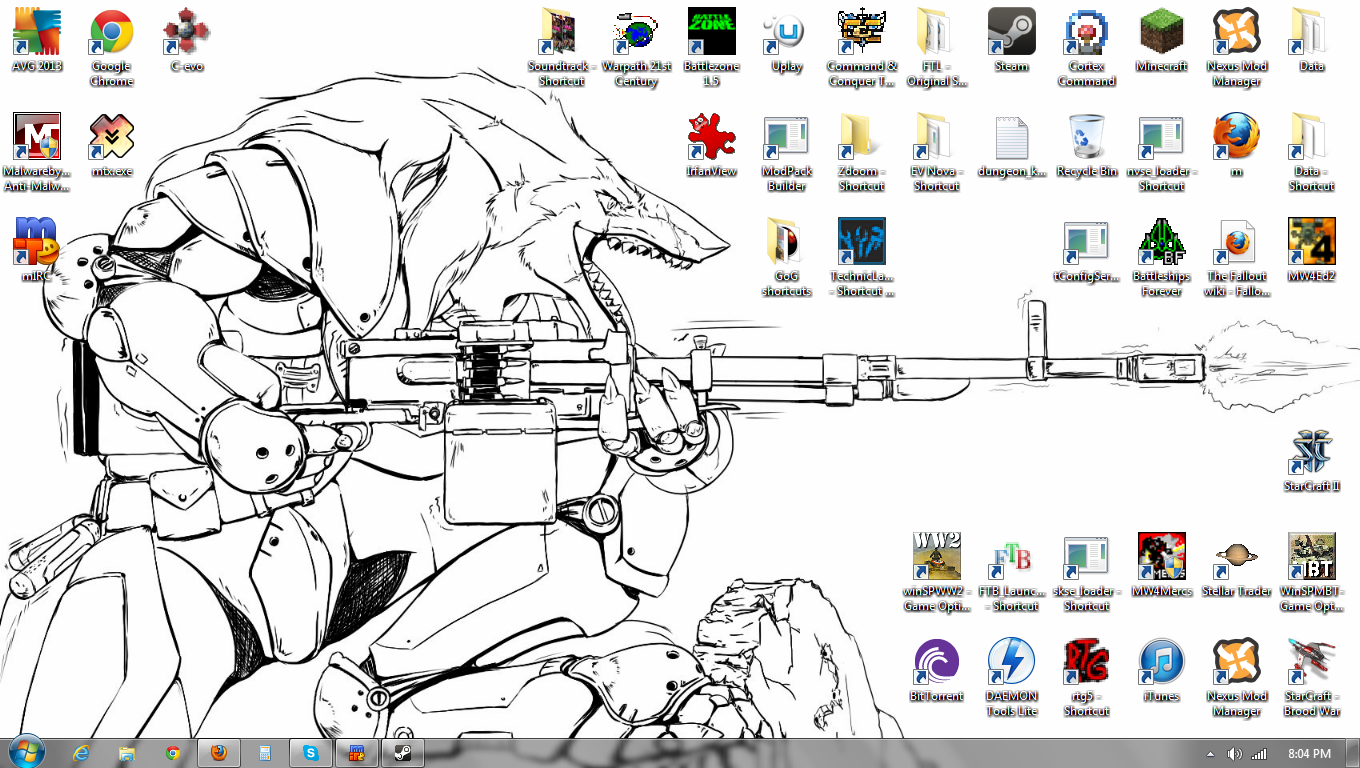Launch IrfanView from the desktop
Viewport: 1360px width, 768px height.
tap(712, 138)
